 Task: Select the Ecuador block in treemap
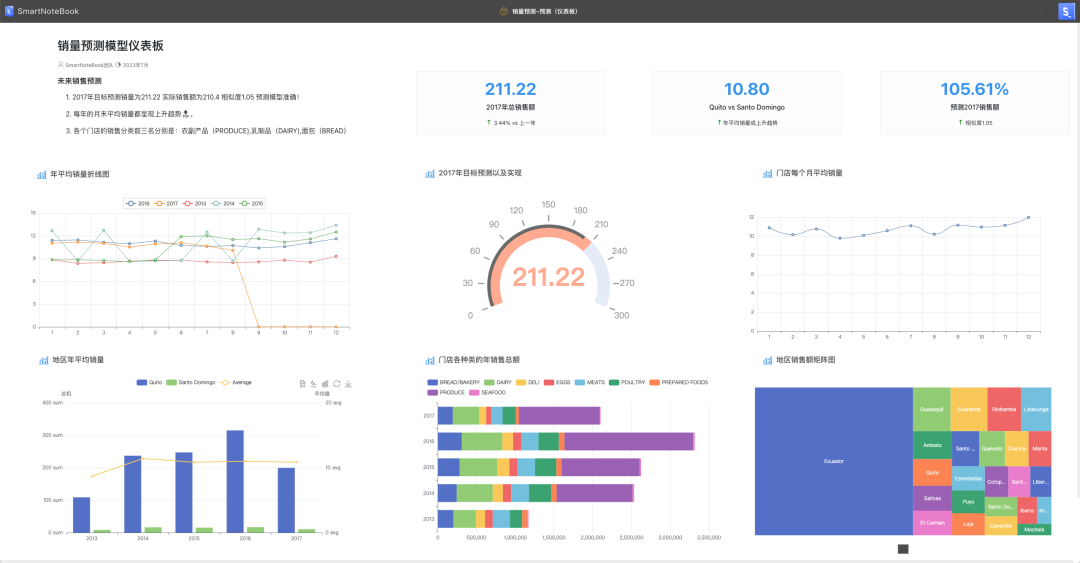[x=833, y=461]
